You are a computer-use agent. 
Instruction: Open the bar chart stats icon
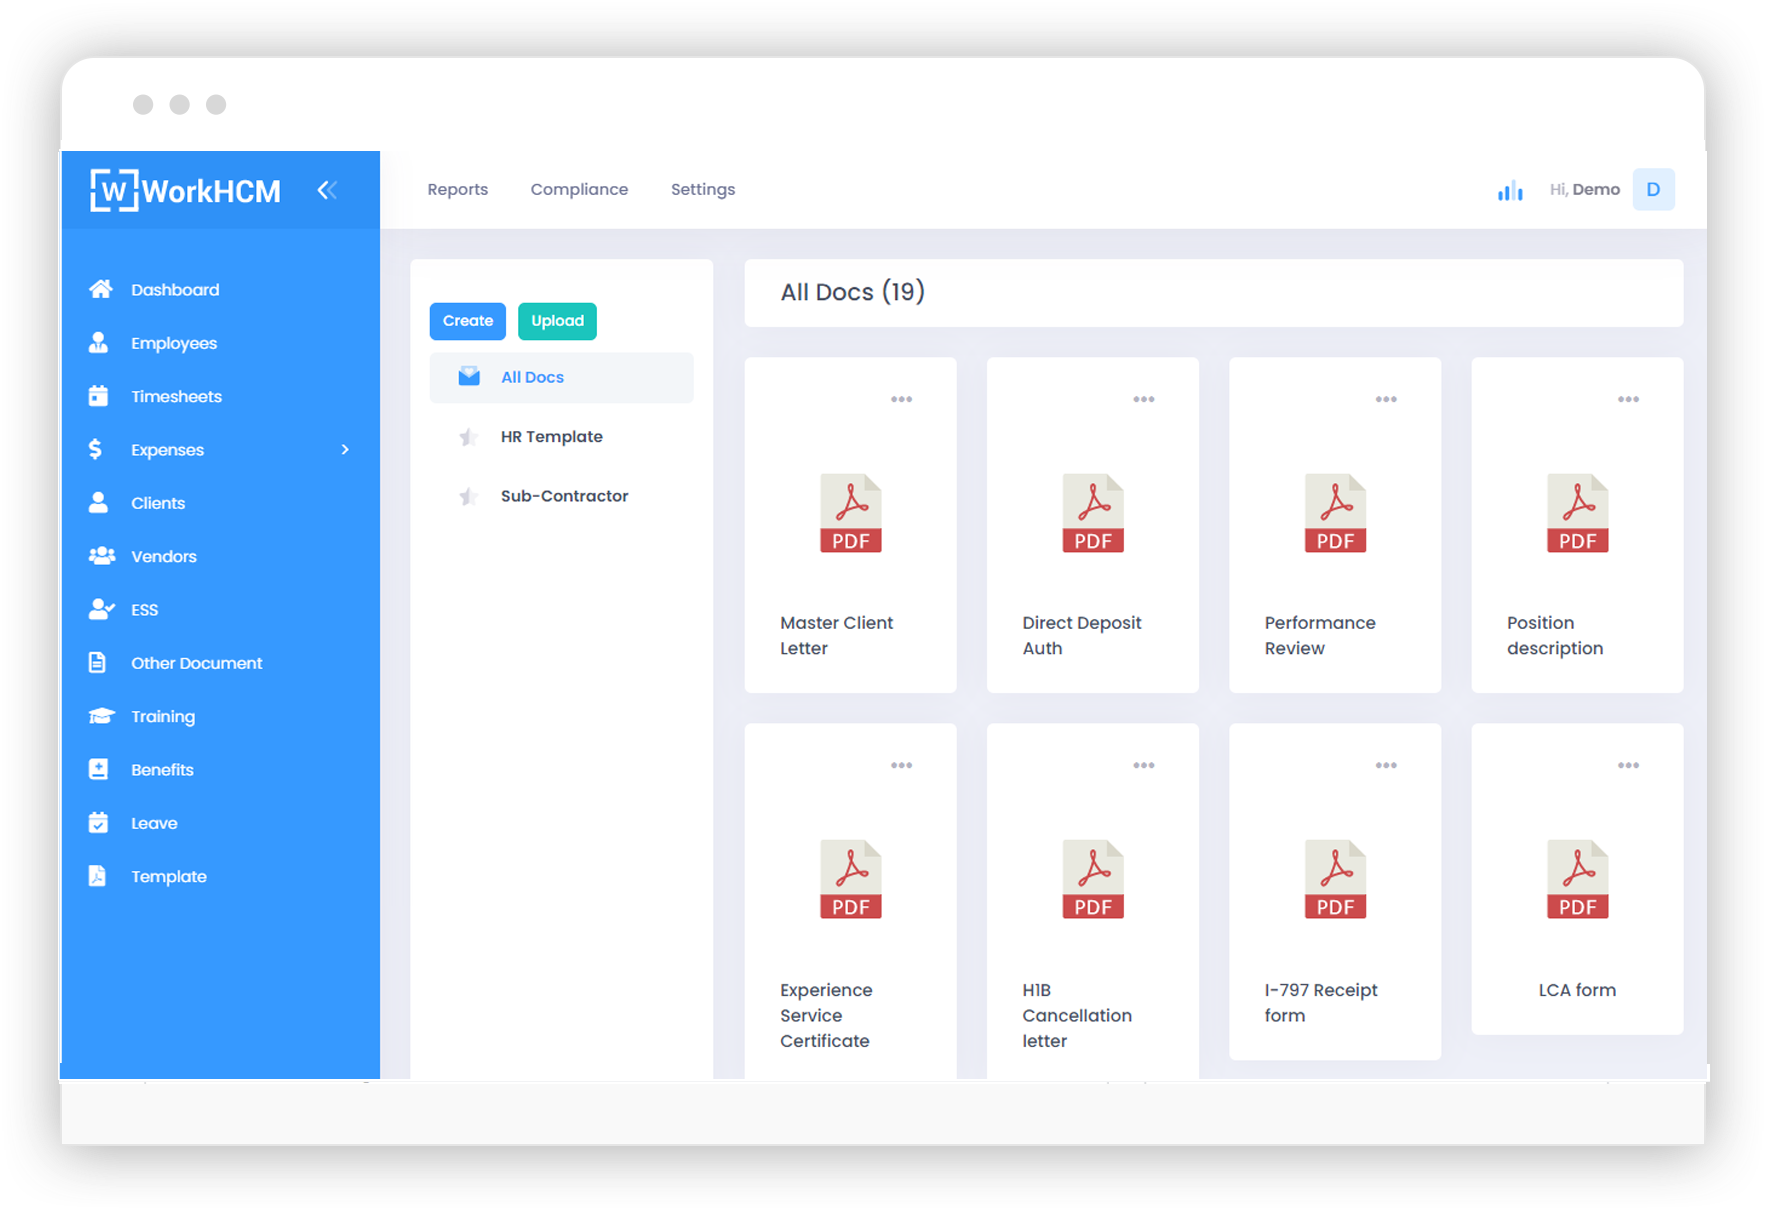(1510, 190)
